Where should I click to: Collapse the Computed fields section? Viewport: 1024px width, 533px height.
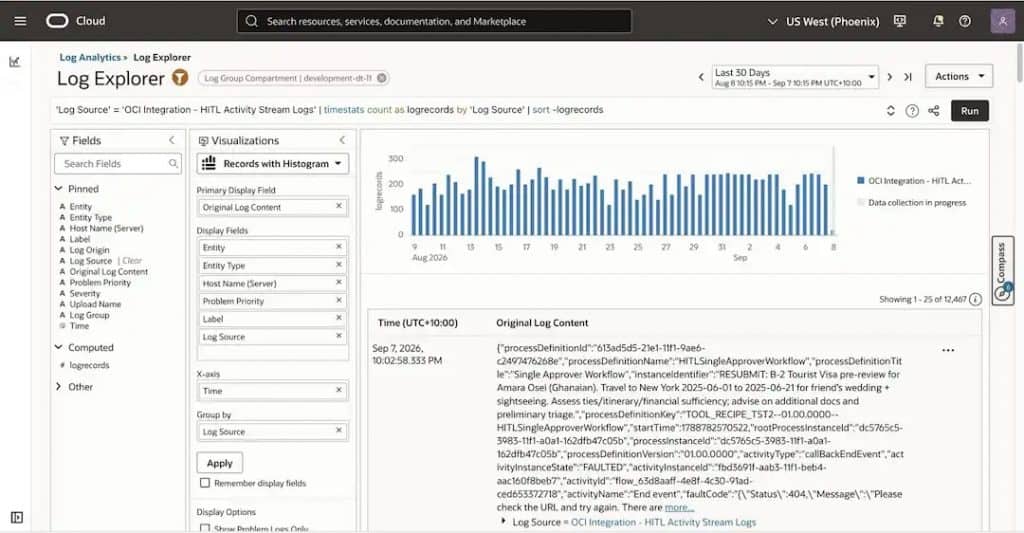pos(59,347)
